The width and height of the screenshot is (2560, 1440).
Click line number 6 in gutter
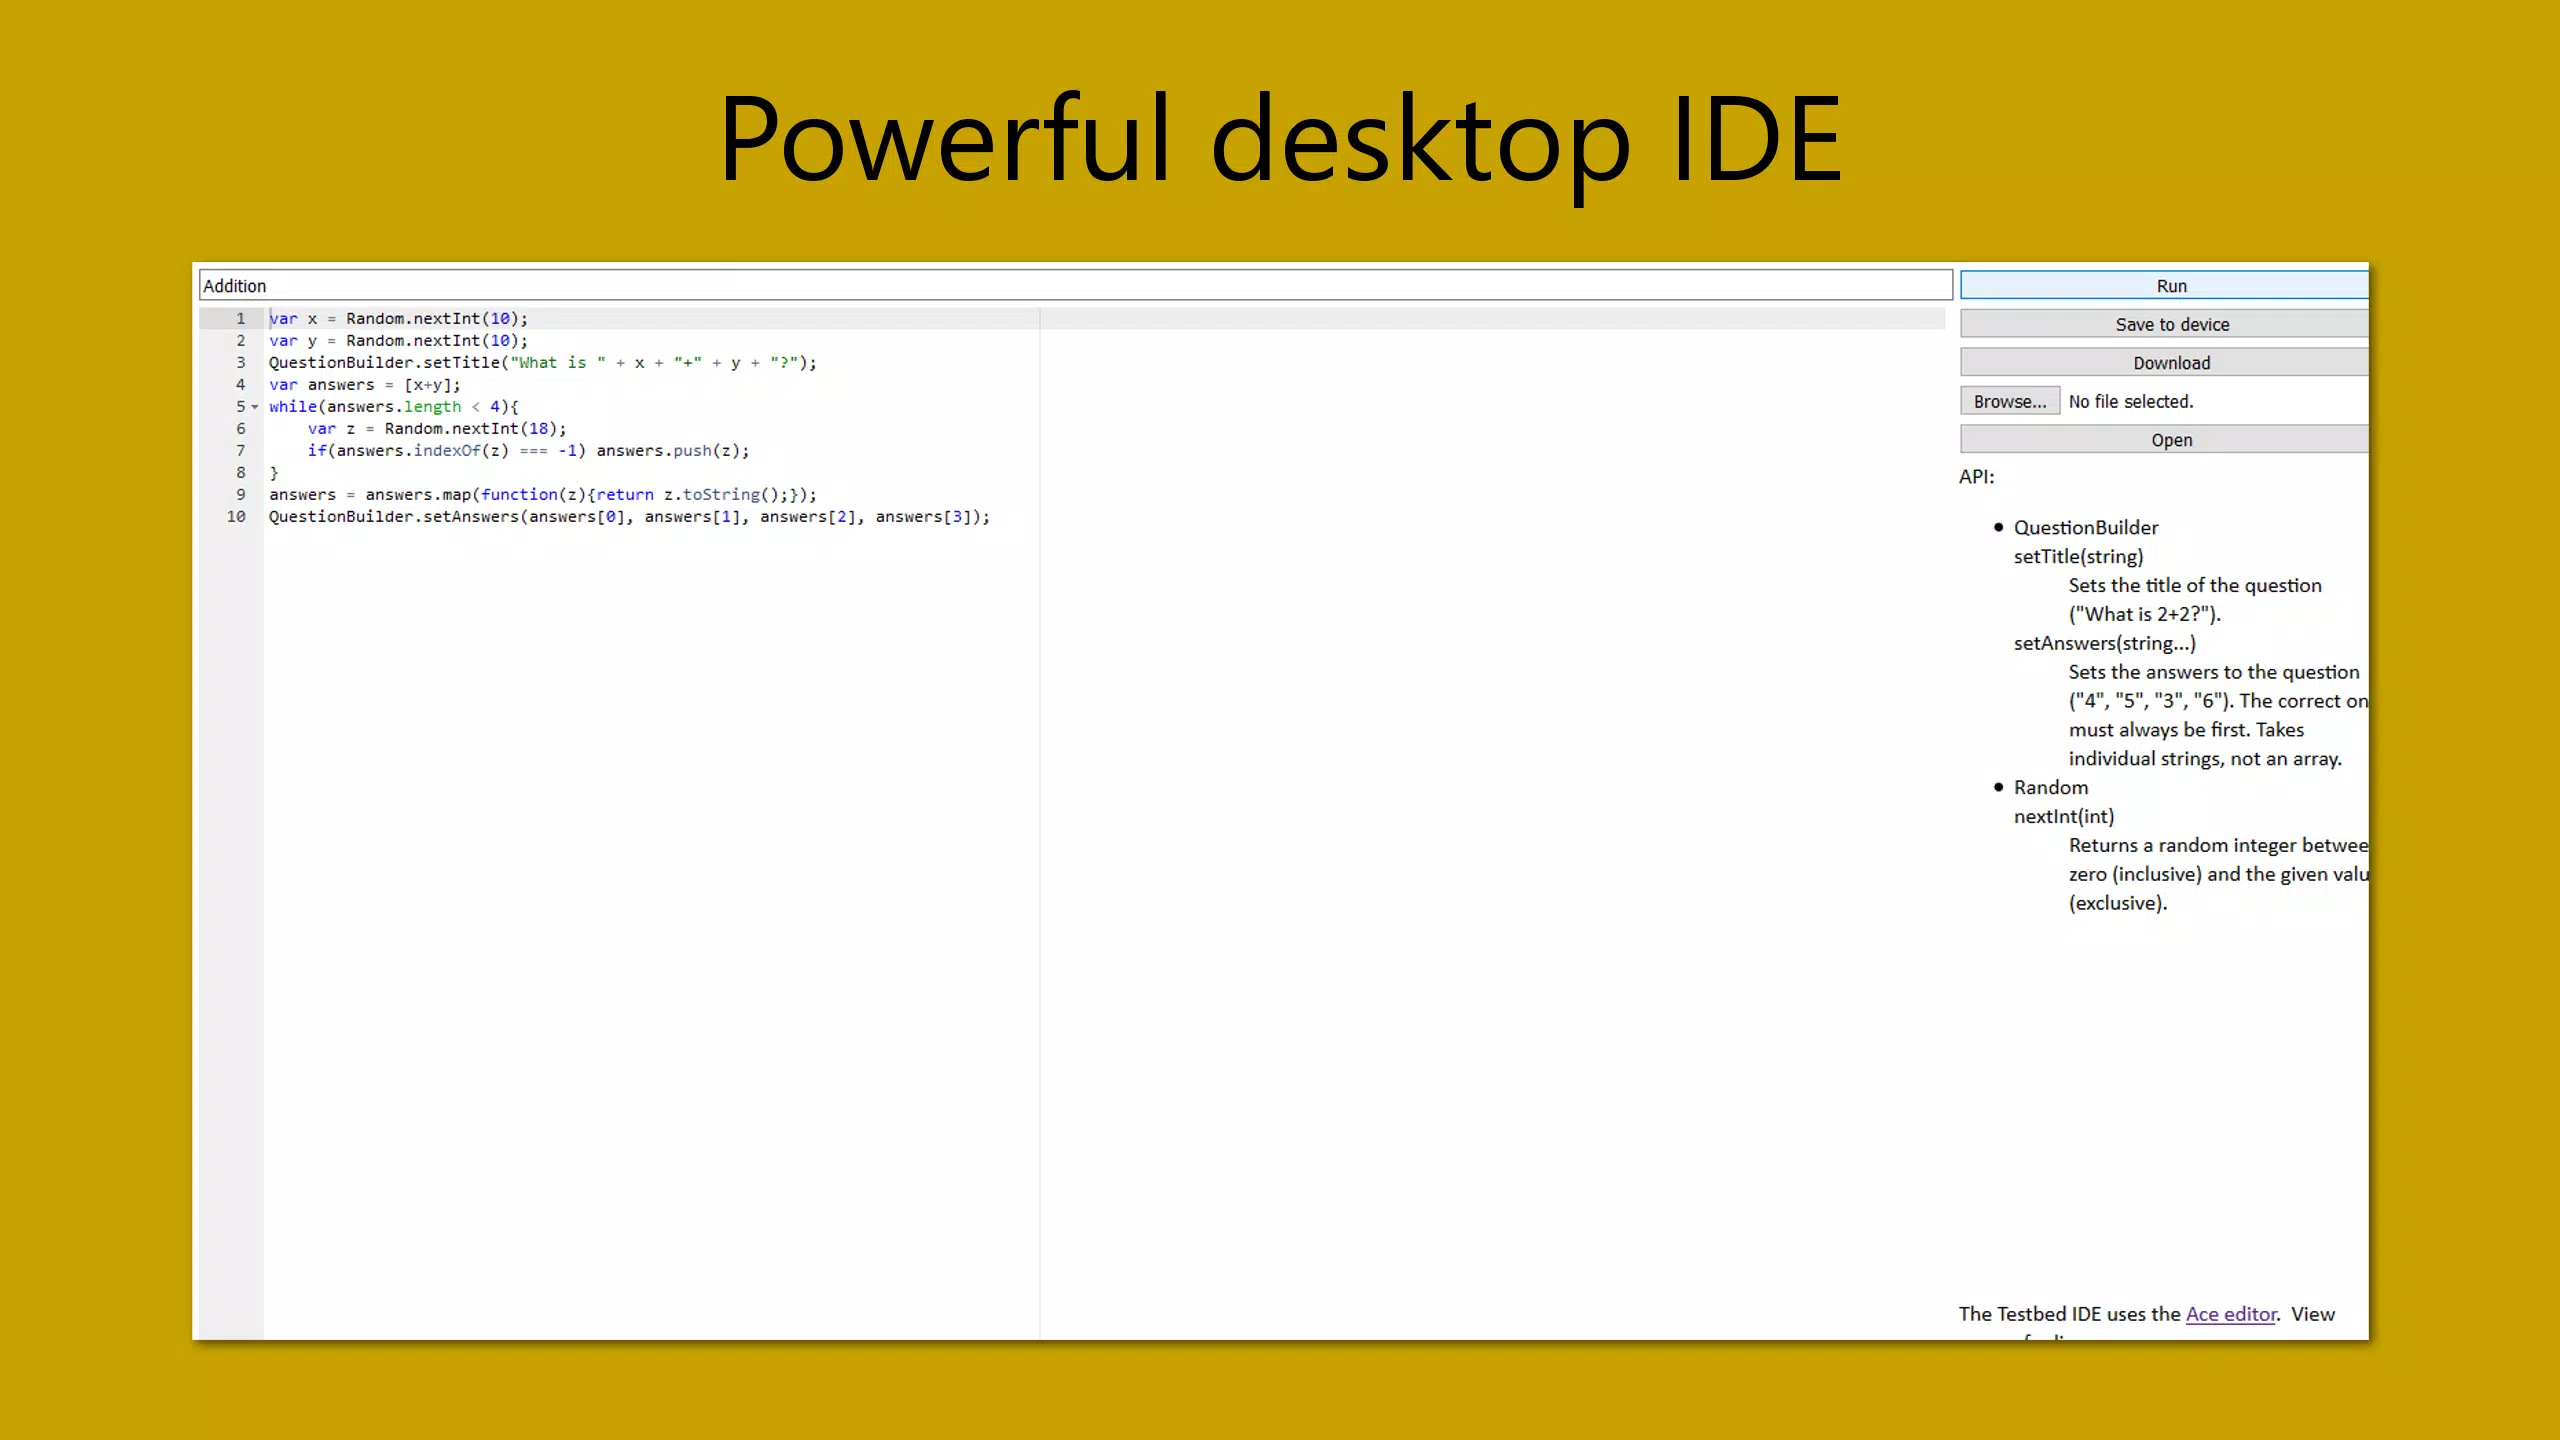[x=240, y=428]
